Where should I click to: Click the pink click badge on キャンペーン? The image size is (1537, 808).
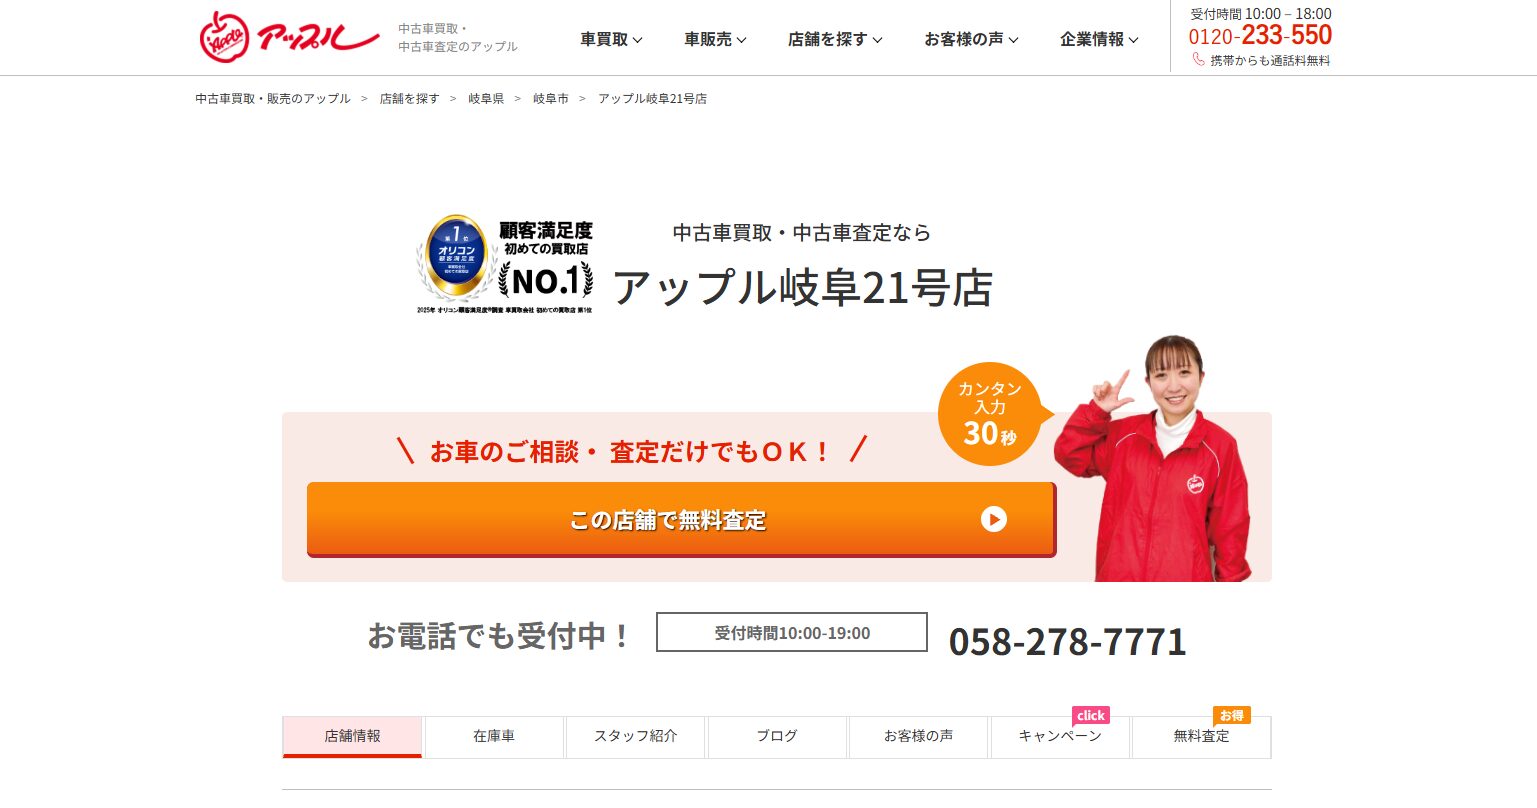pyautogui.click(x=1090, y=715)
